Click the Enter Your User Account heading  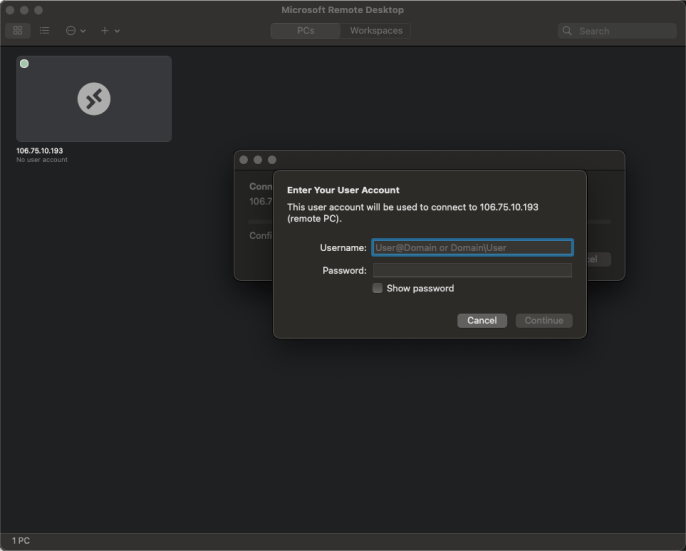click(343, 190)
